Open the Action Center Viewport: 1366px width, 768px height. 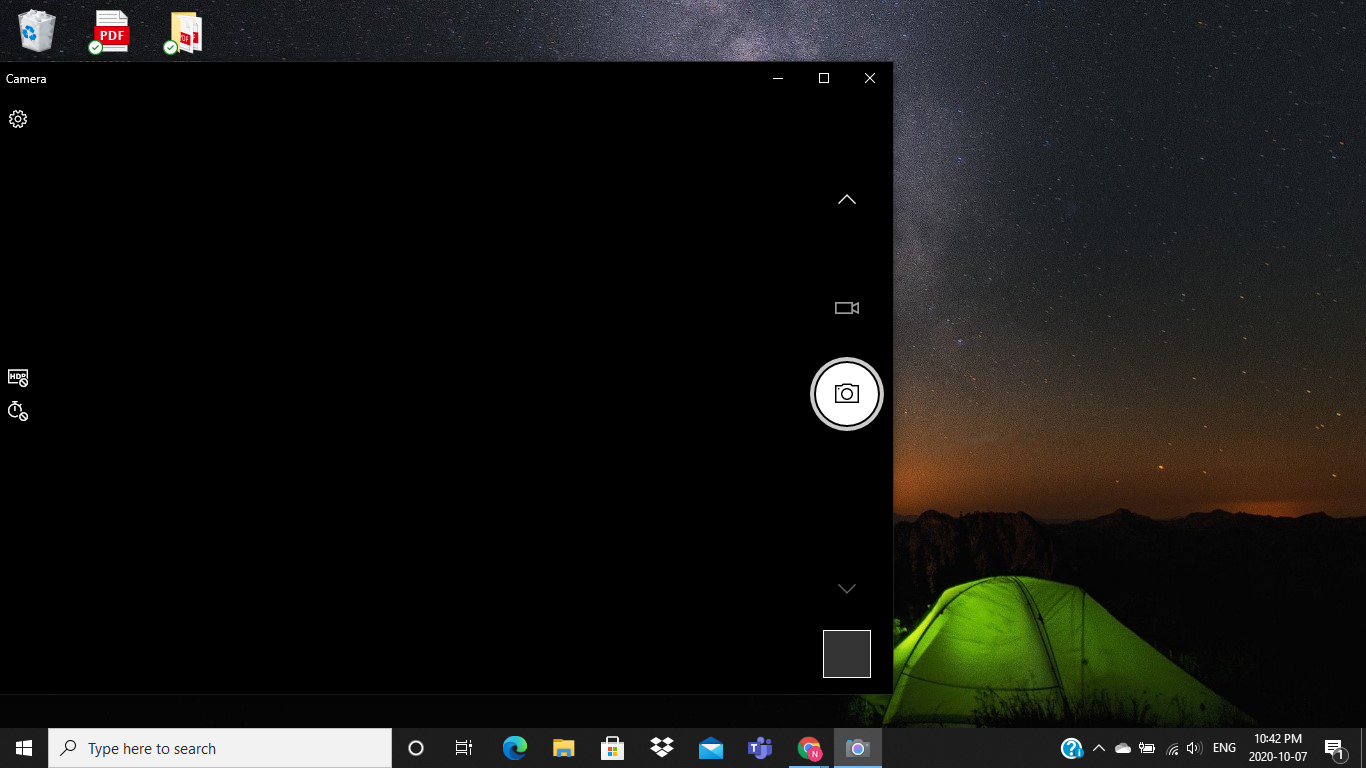1334,747
